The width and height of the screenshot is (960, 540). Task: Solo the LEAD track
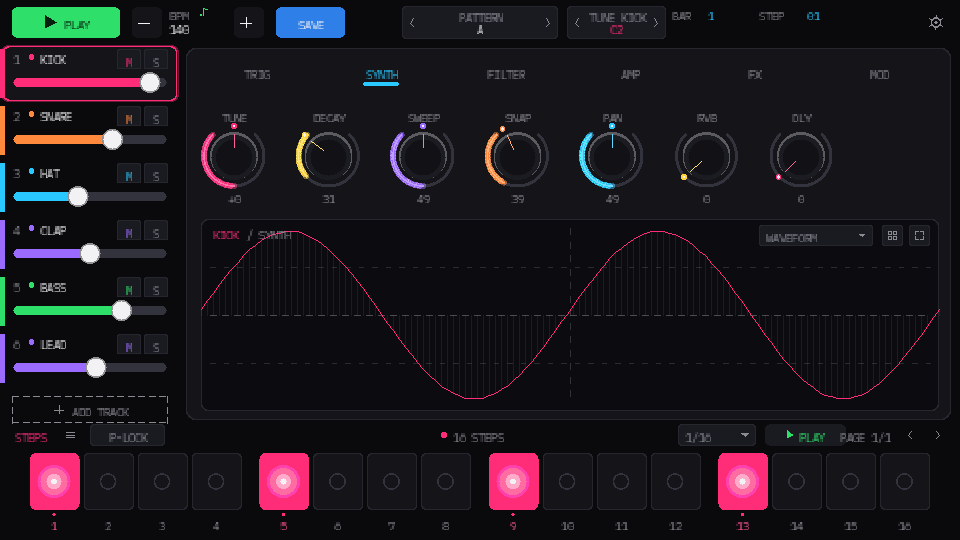pyautogui.click(x=156, y=346)
